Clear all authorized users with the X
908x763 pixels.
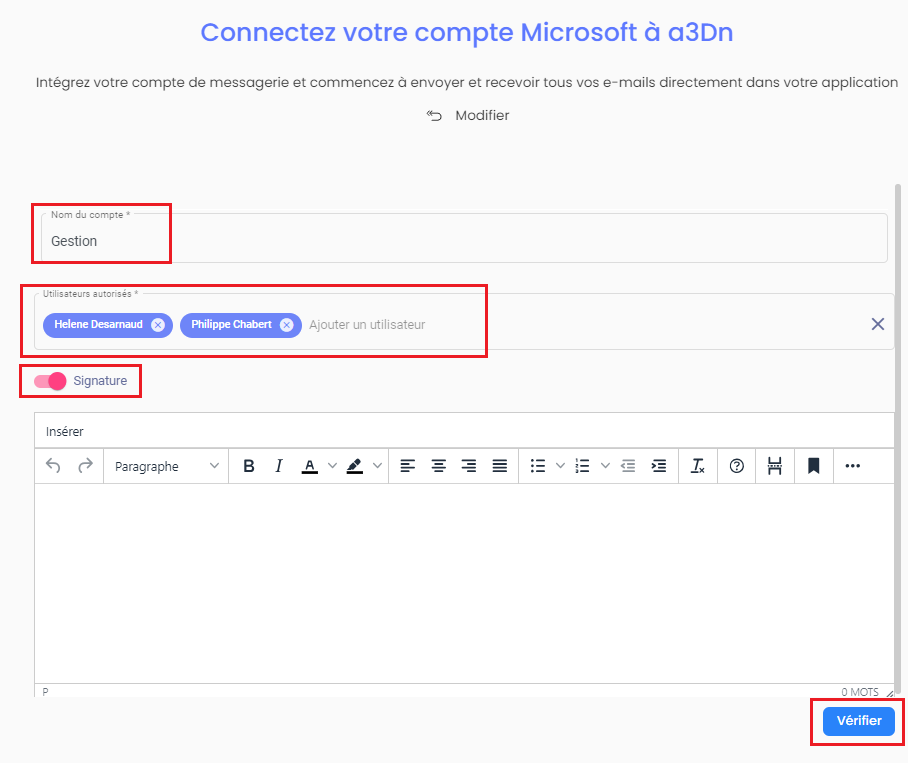tap(878, 324)
